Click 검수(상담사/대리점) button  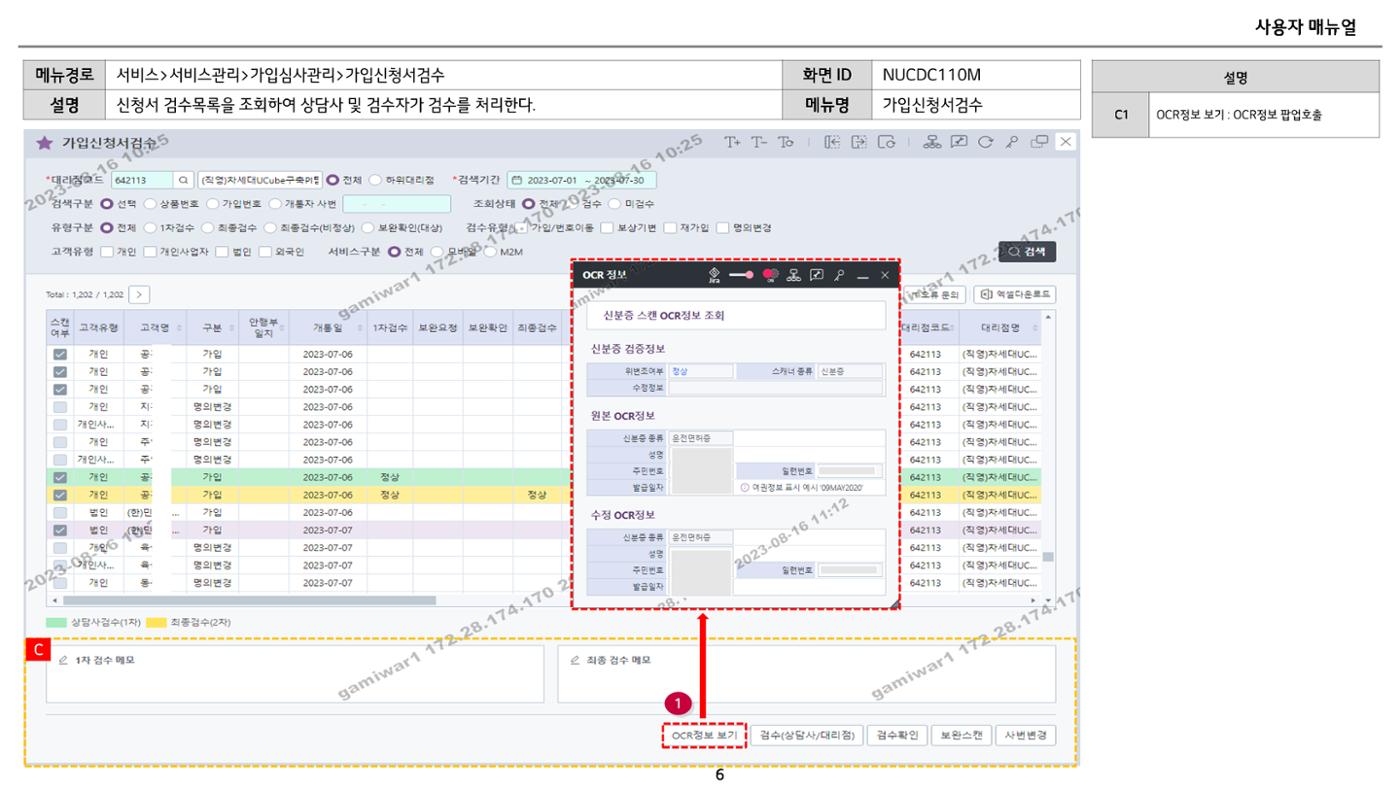coord(805,735)
